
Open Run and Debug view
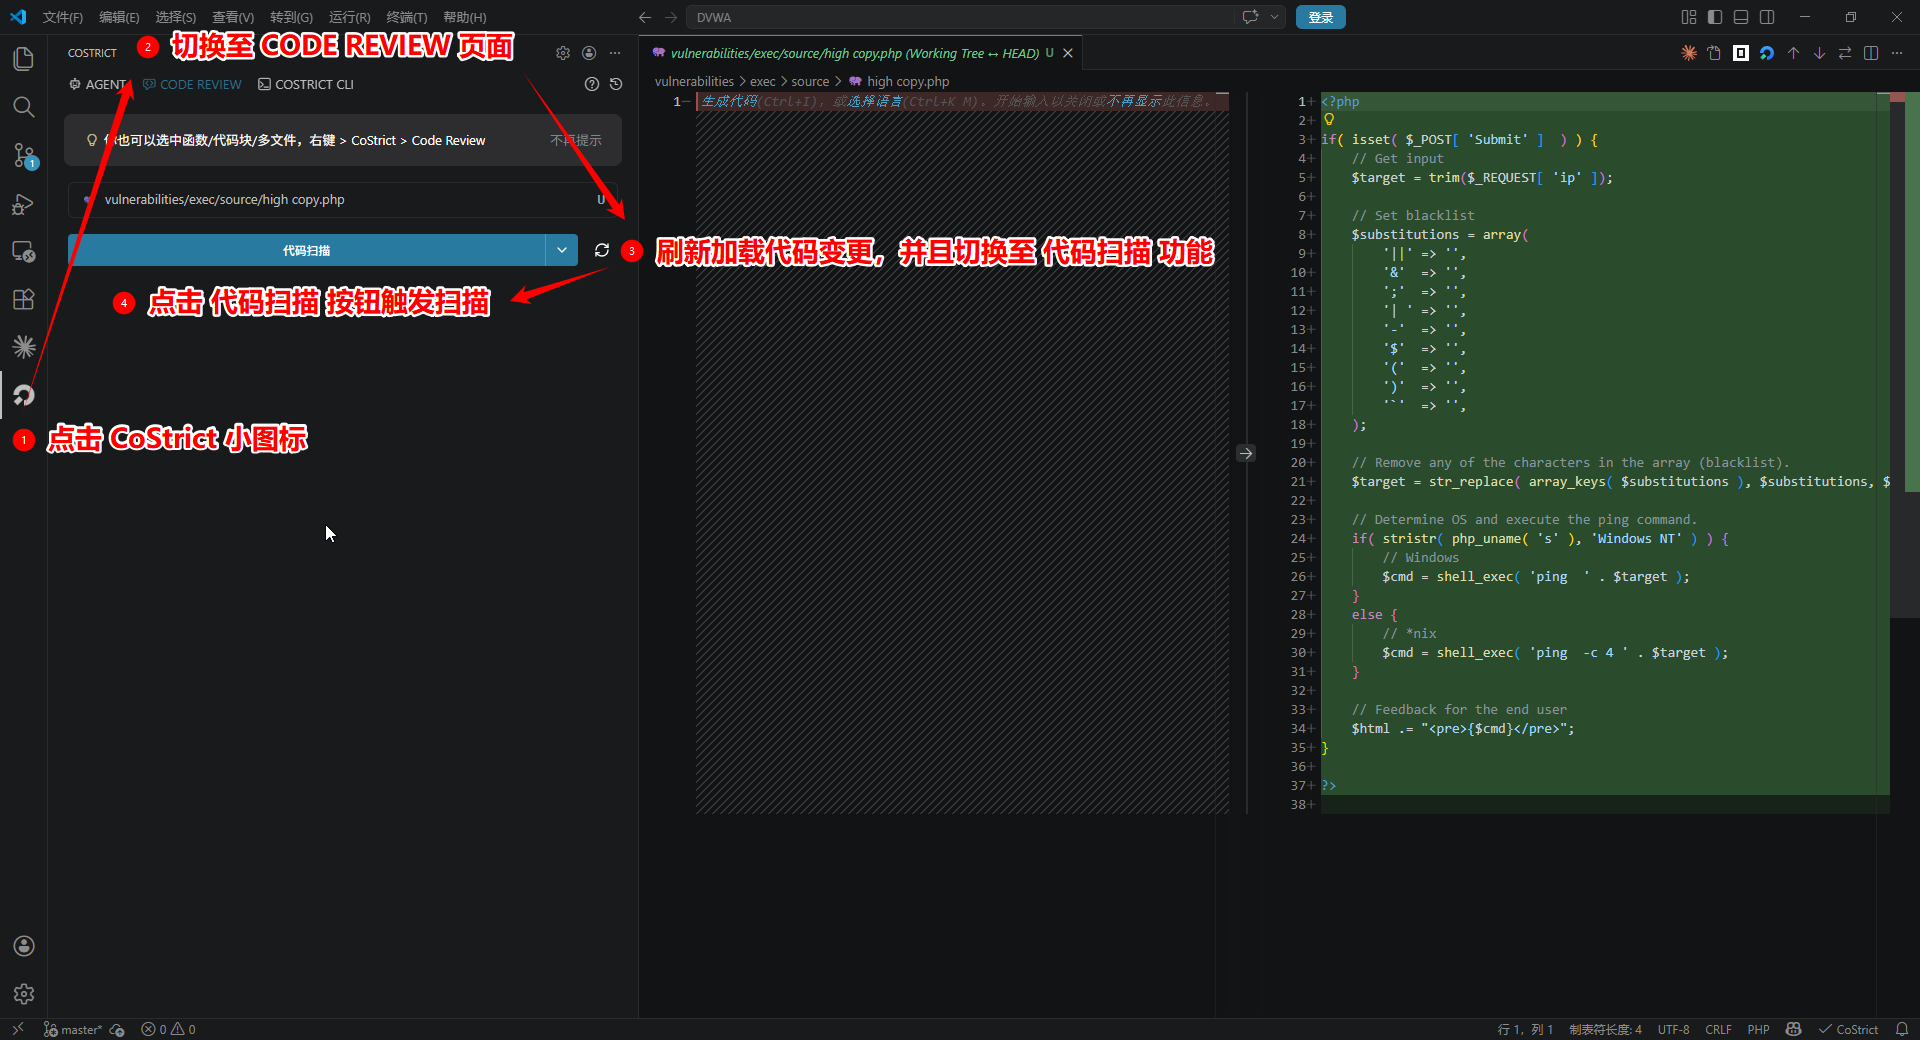(x=24, y=204)
